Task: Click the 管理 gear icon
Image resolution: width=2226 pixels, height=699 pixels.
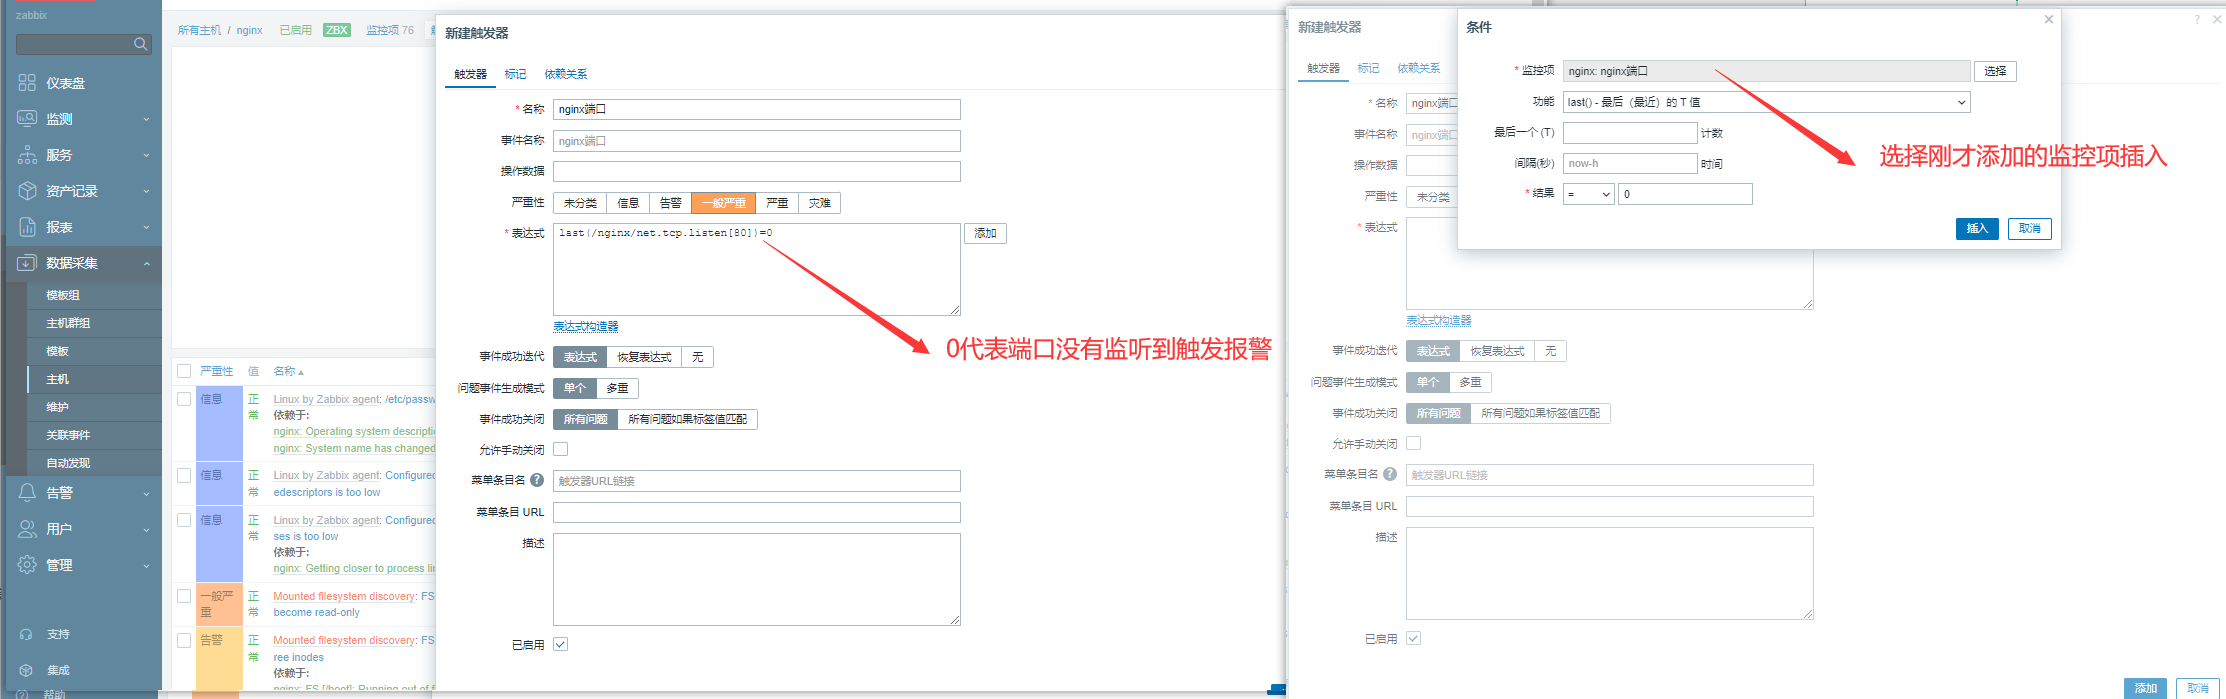Action: [x=27, y=565]
